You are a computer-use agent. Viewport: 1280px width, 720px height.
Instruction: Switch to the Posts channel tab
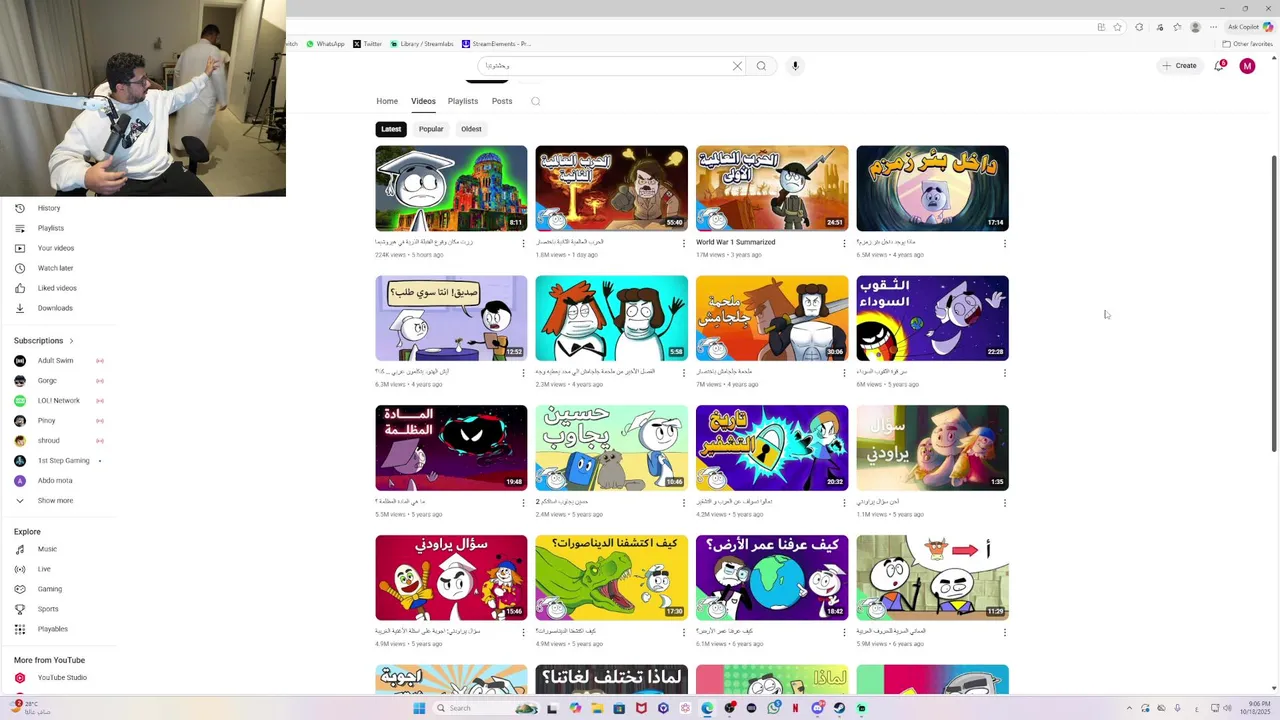click(x=502, y=101)
